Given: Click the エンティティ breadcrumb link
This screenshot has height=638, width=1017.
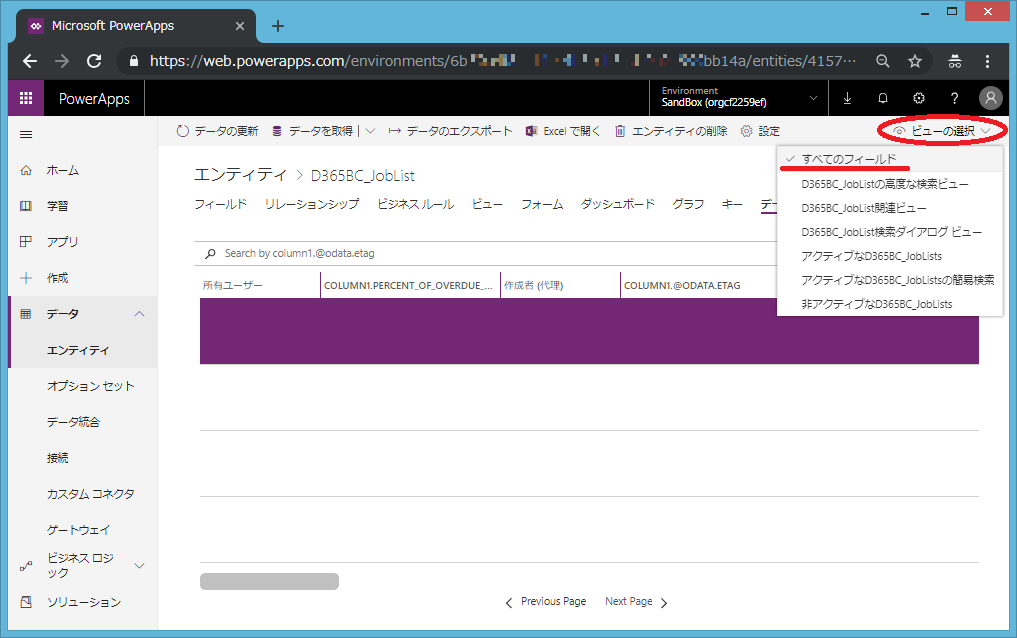Looking at the screenshot, I should point(241,175).
